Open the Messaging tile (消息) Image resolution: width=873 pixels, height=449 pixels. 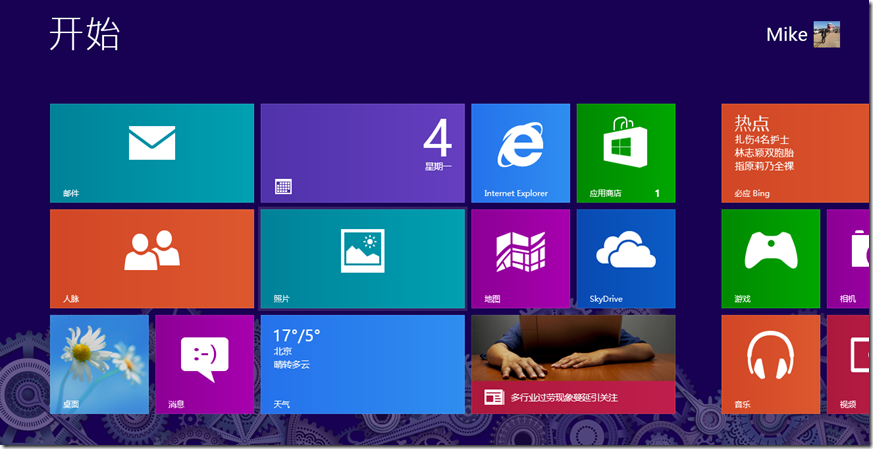click(204, 364)
